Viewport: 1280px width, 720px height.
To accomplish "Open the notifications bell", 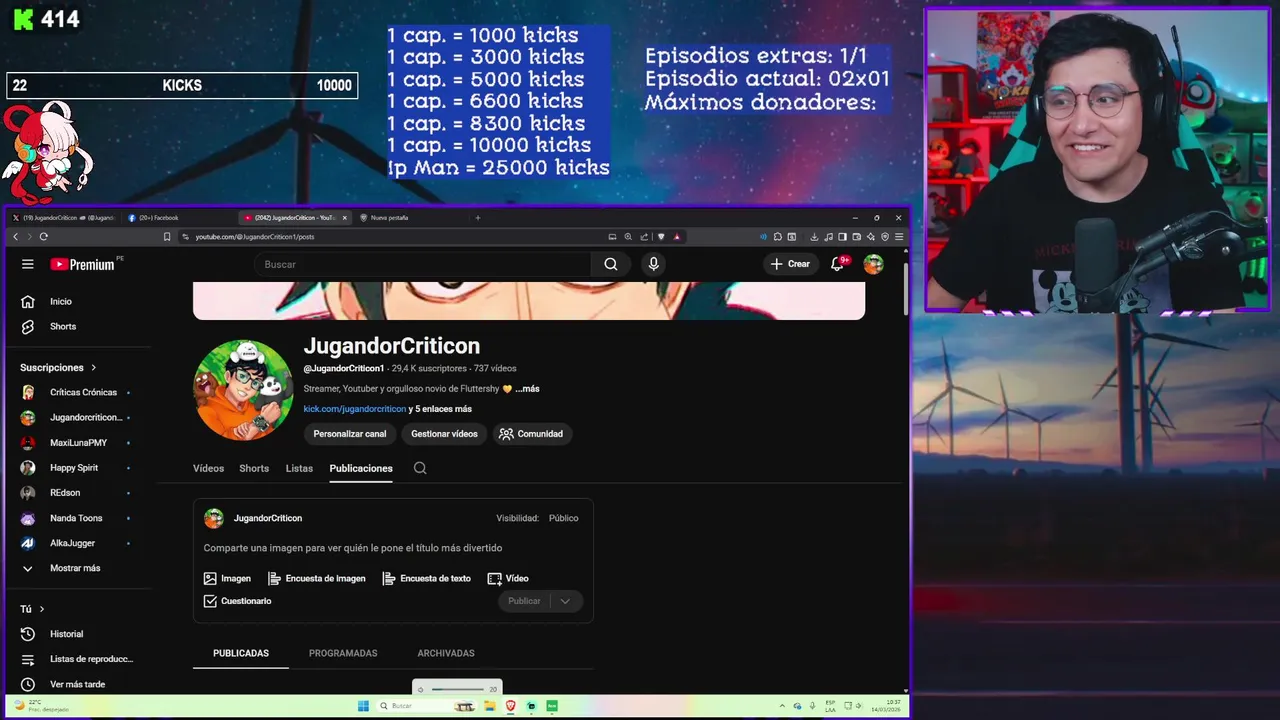I will click(x=838, y=264).
